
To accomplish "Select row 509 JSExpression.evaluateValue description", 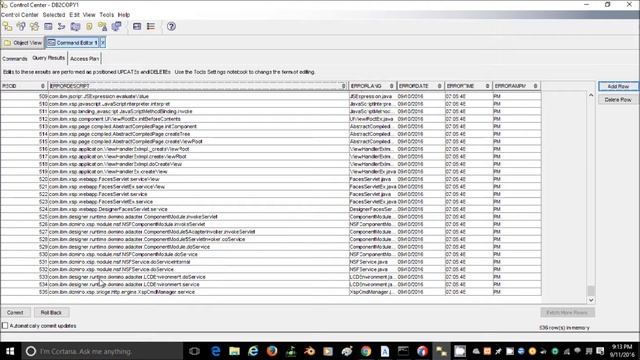I will pos(198,96).
